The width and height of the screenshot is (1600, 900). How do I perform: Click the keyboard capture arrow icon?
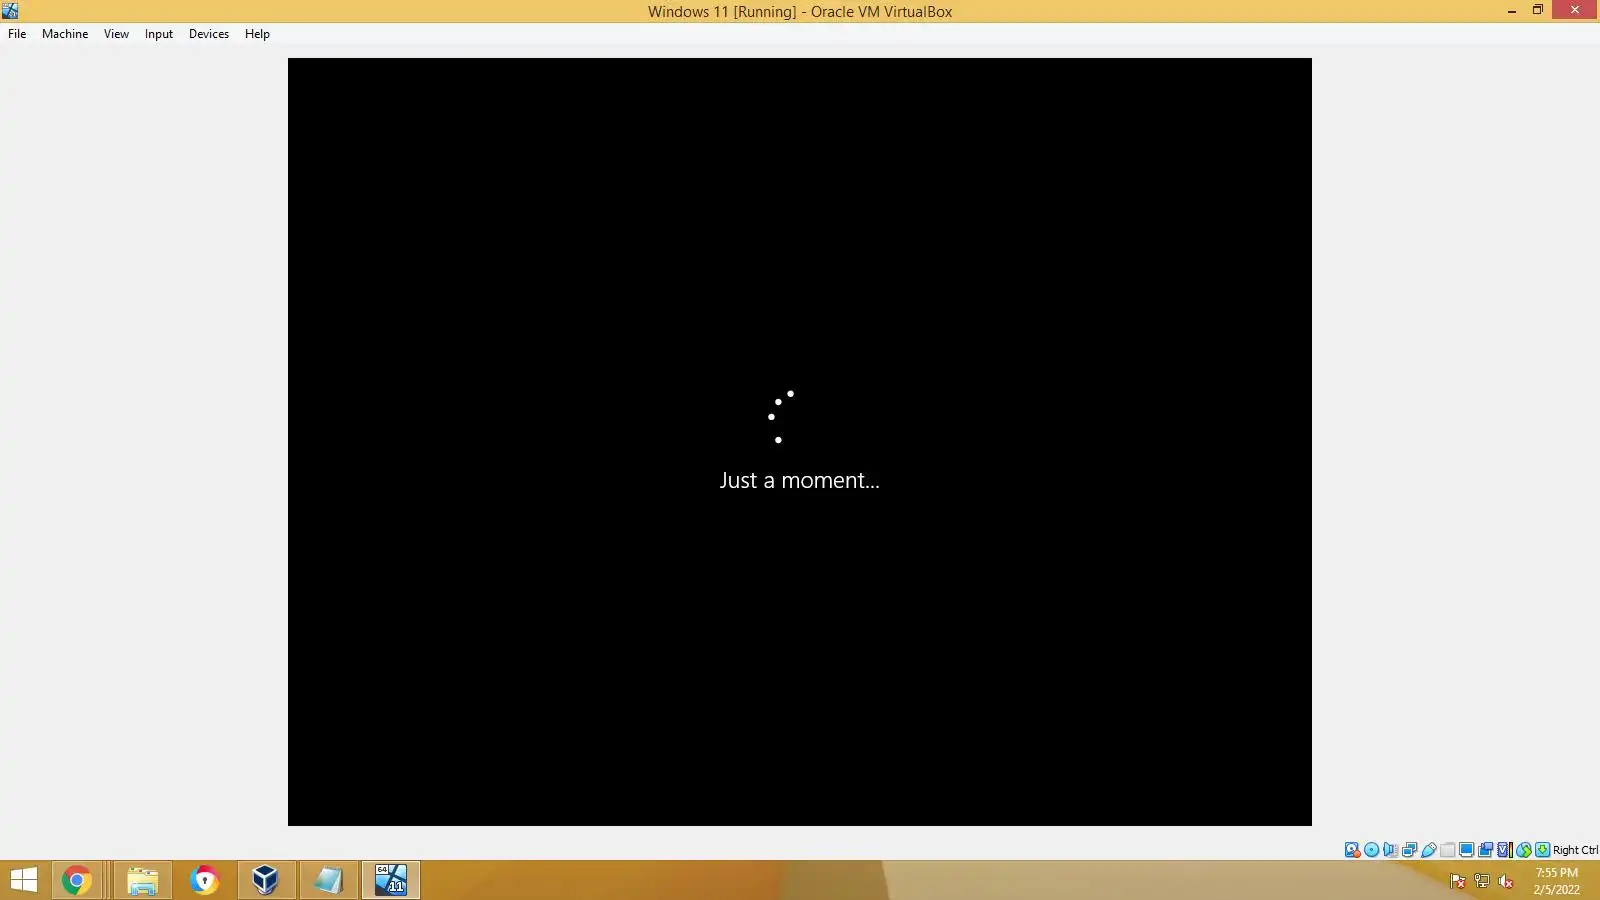(x=1542, y=850)
